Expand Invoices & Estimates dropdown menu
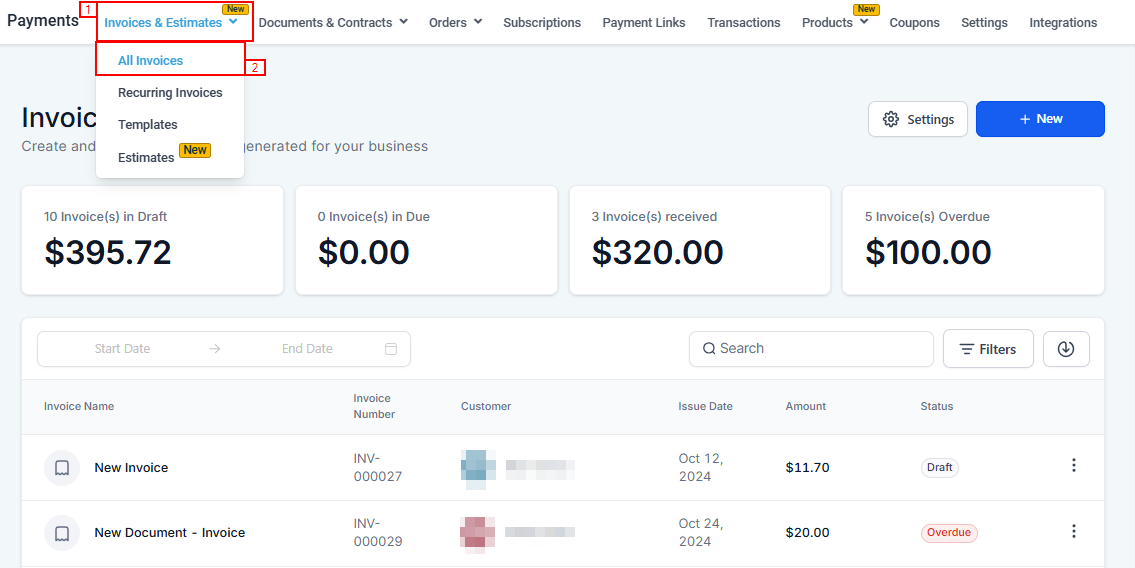 pyautogui.click(x=171, y=23)
